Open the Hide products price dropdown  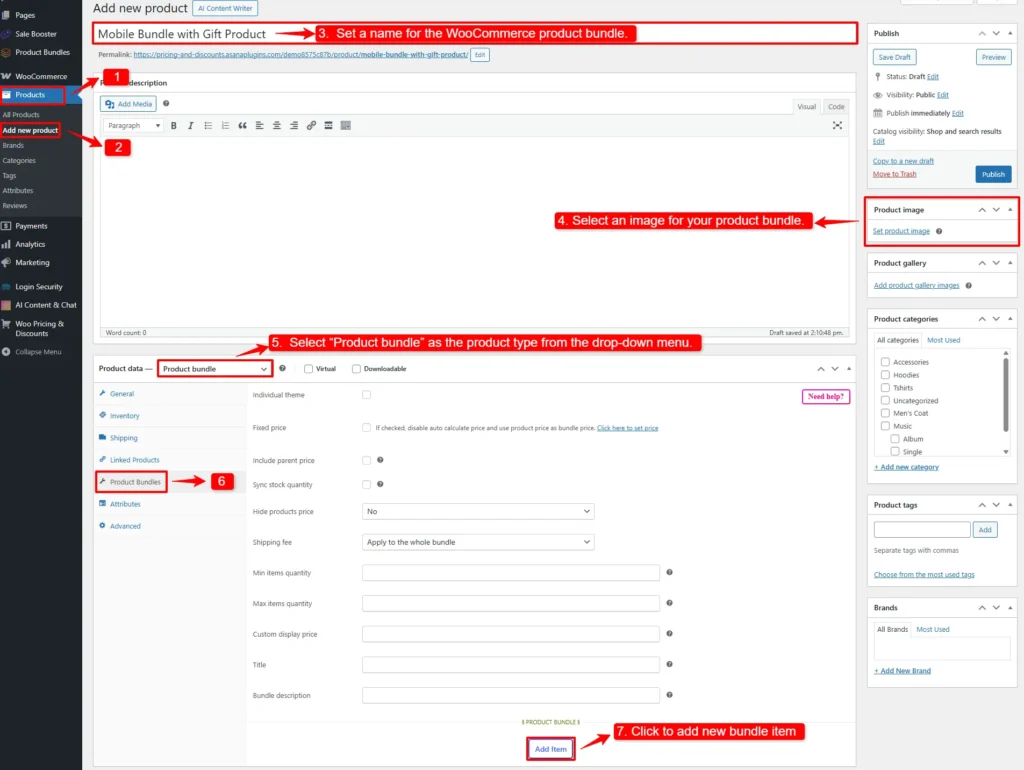point(478,511)
